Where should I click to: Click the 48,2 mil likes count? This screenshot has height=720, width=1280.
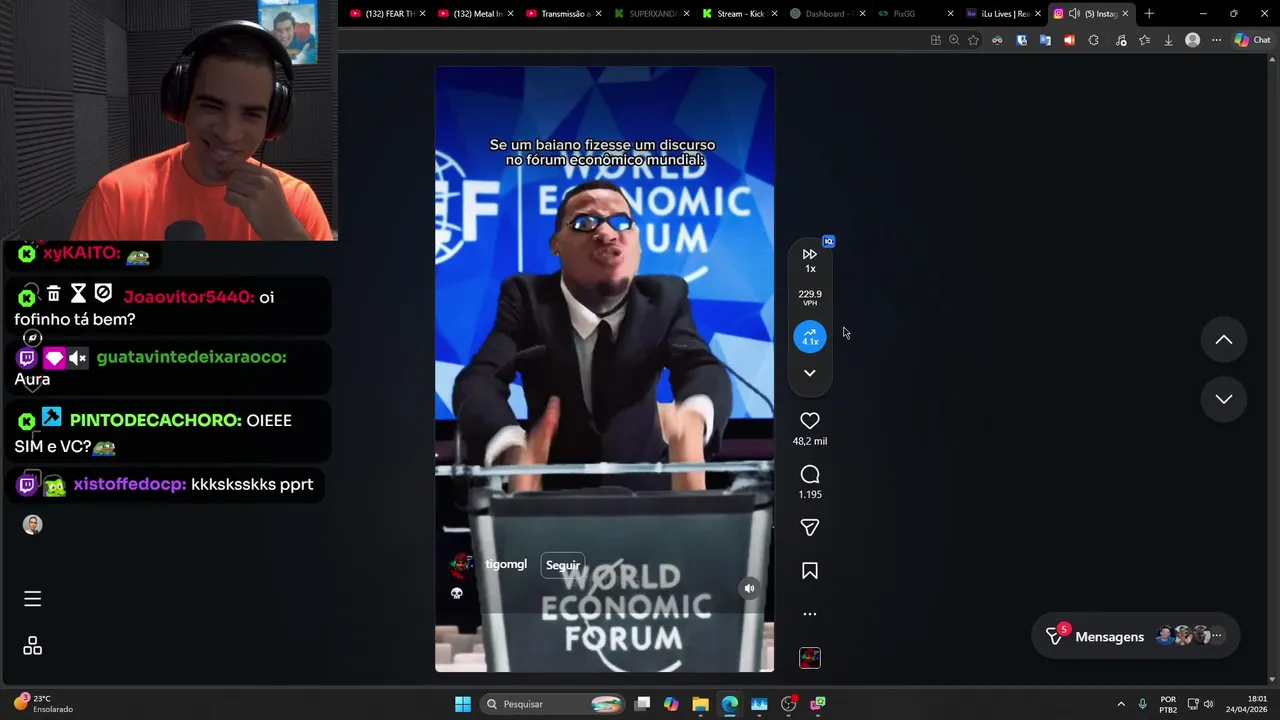(x=810, y=441)
